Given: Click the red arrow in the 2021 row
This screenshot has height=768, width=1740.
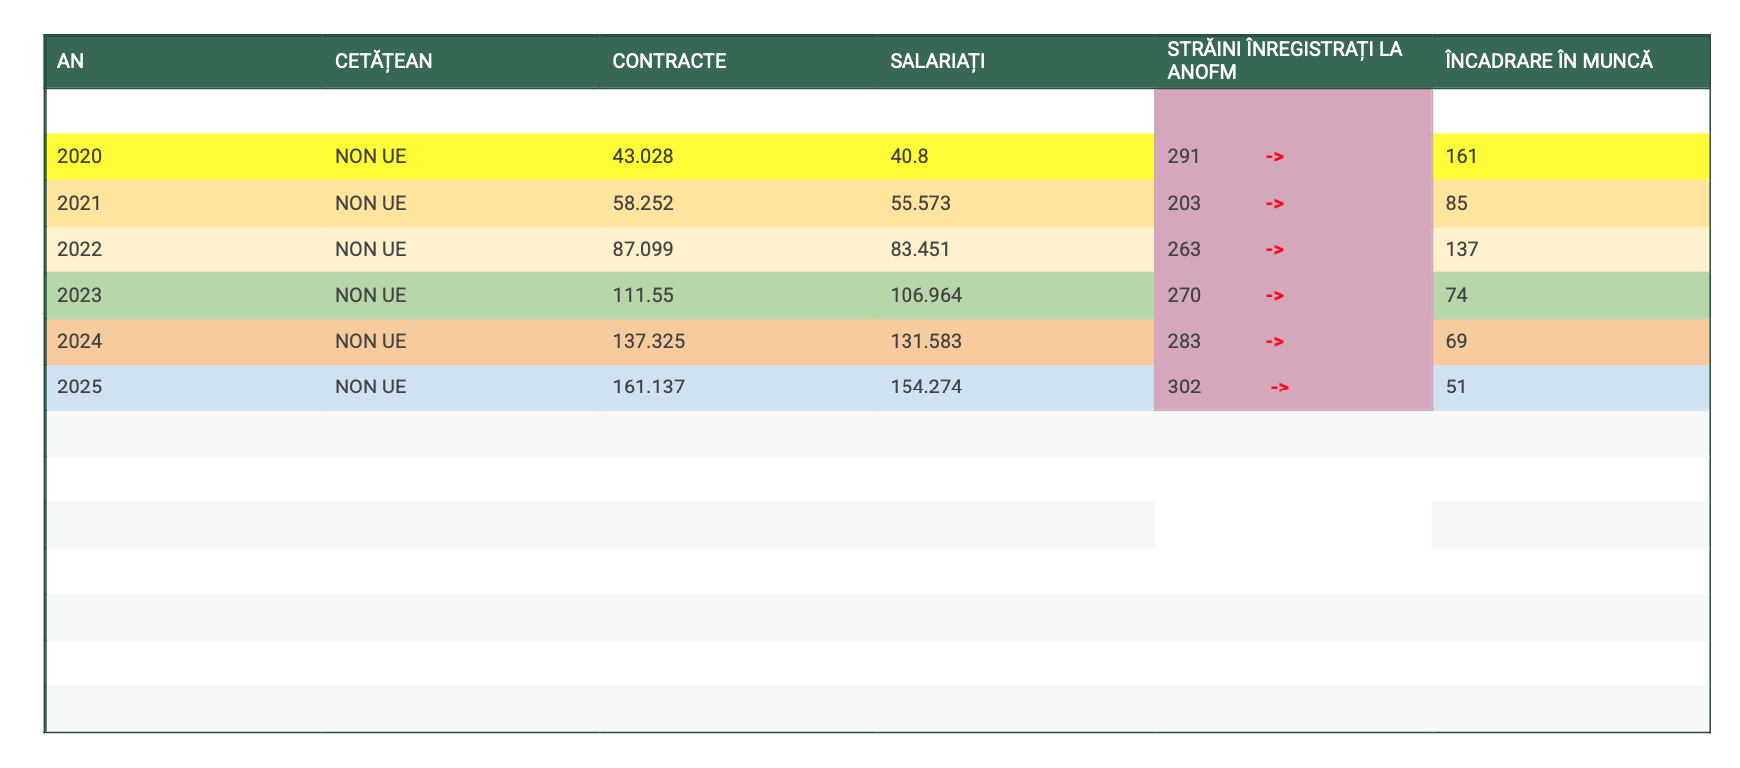Looking at the screenshot, I should (1274, 204).
